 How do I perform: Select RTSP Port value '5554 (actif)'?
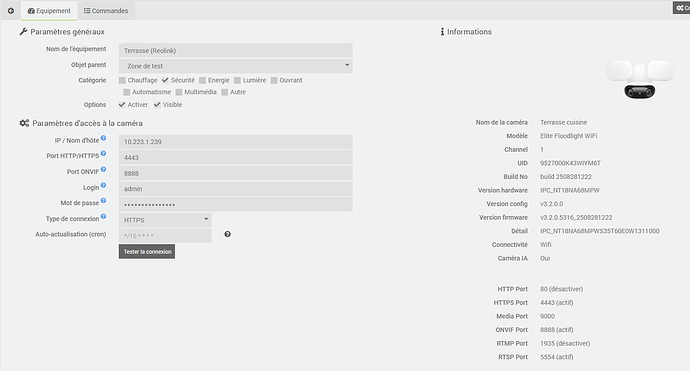point(557,357)
